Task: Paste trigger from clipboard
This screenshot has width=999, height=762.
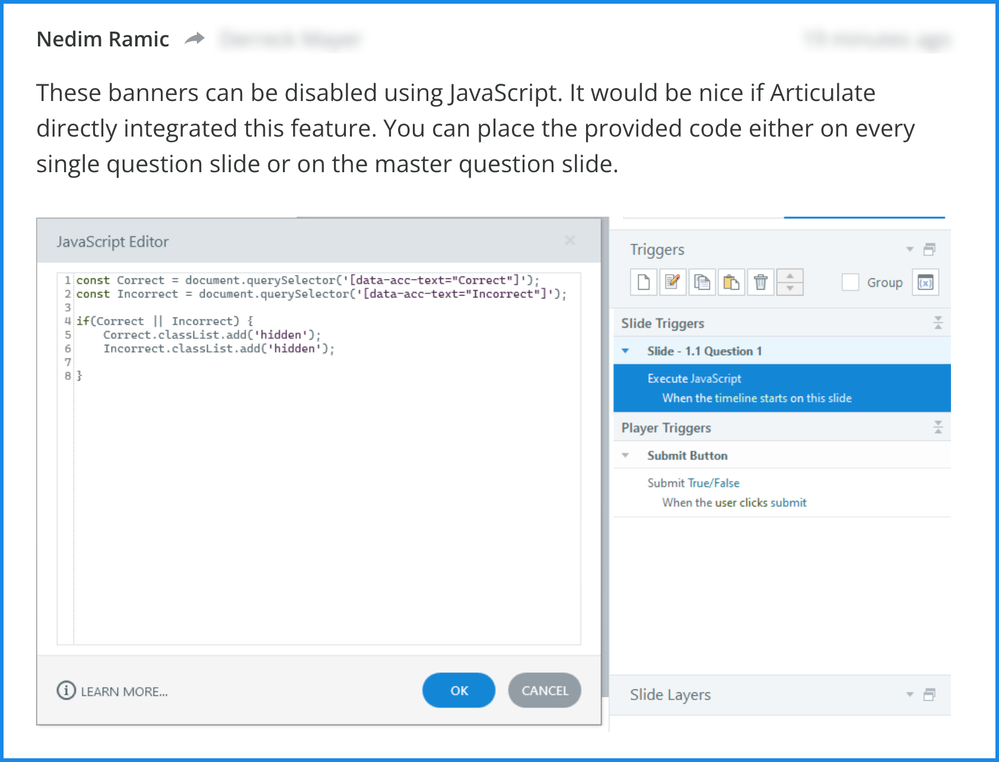Action: click(x=731, y=282)
